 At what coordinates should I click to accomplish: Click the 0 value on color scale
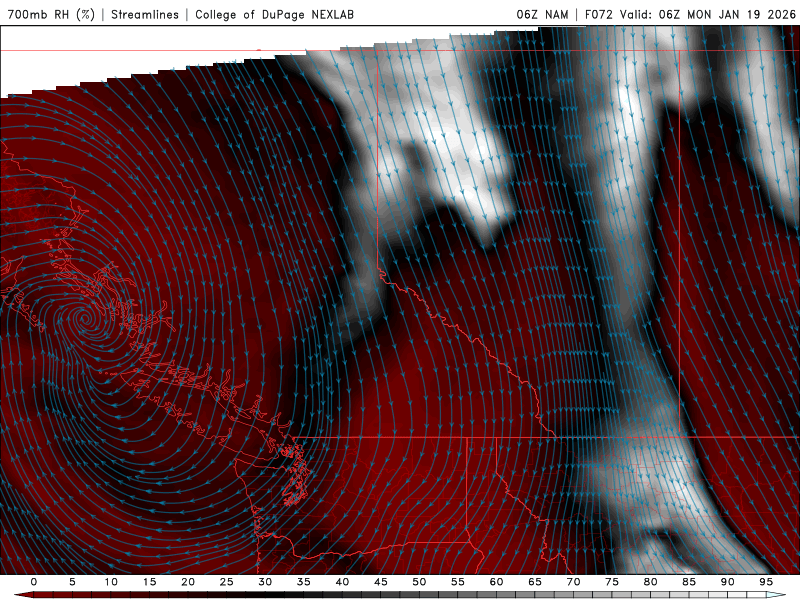tap(34, 582)
